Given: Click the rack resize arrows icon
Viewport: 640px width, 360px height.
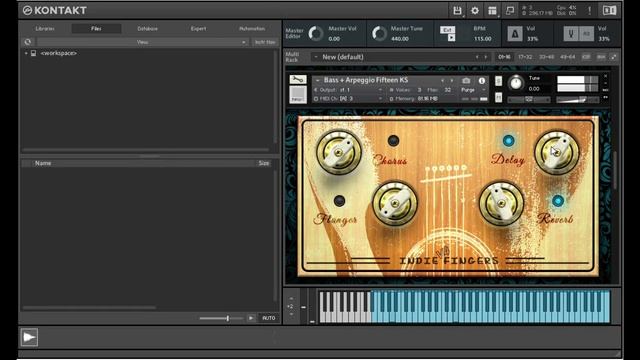Looking at the screenshot, I should point(613,57).
